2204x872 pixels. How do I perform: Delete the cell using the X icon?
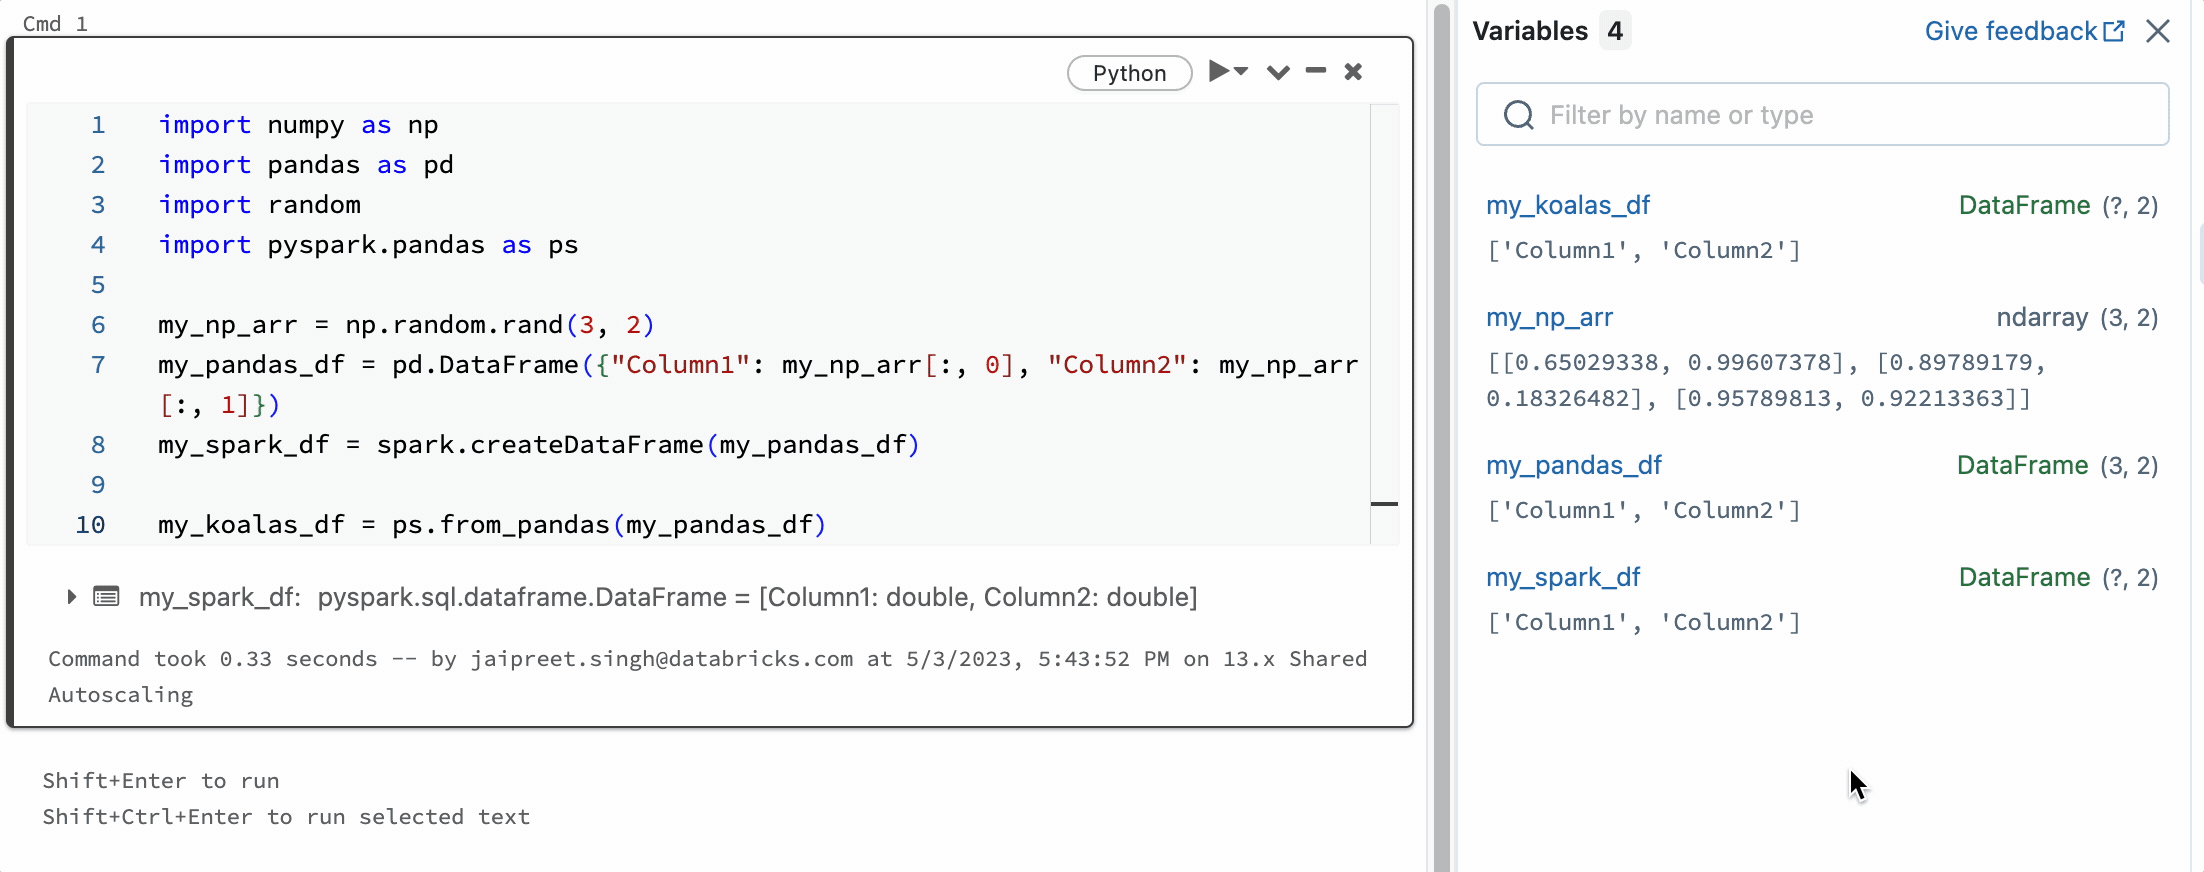point(1353,72)
